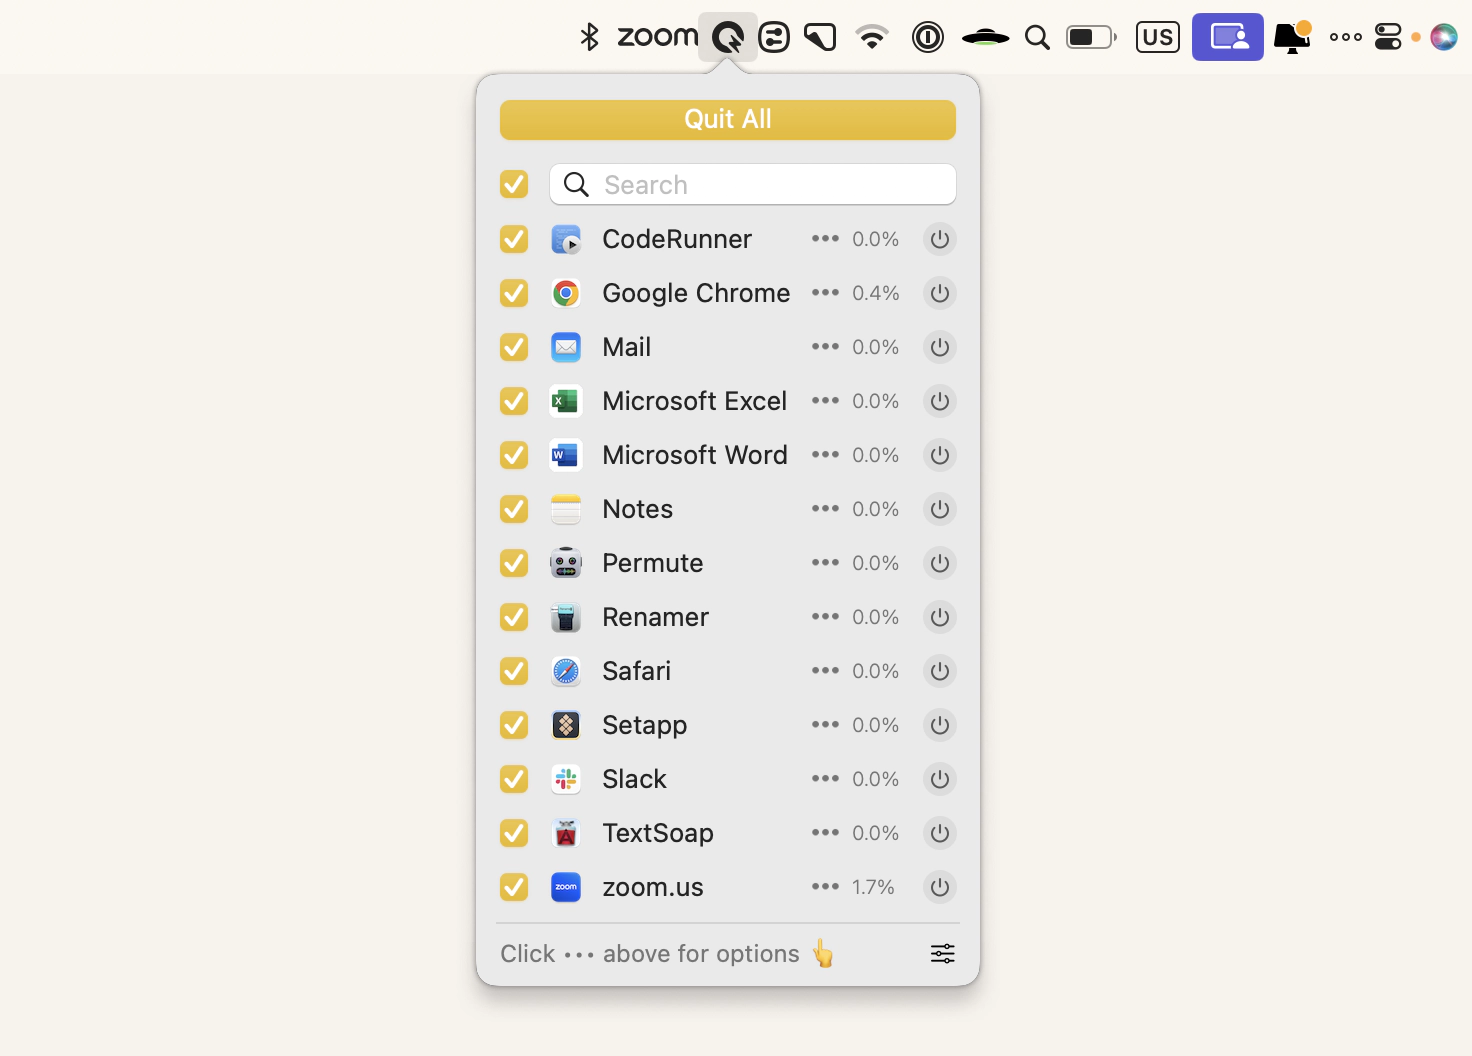Show options menu for Permute
This screenshot has height=1056, width=1472.
tap(825, 563)
